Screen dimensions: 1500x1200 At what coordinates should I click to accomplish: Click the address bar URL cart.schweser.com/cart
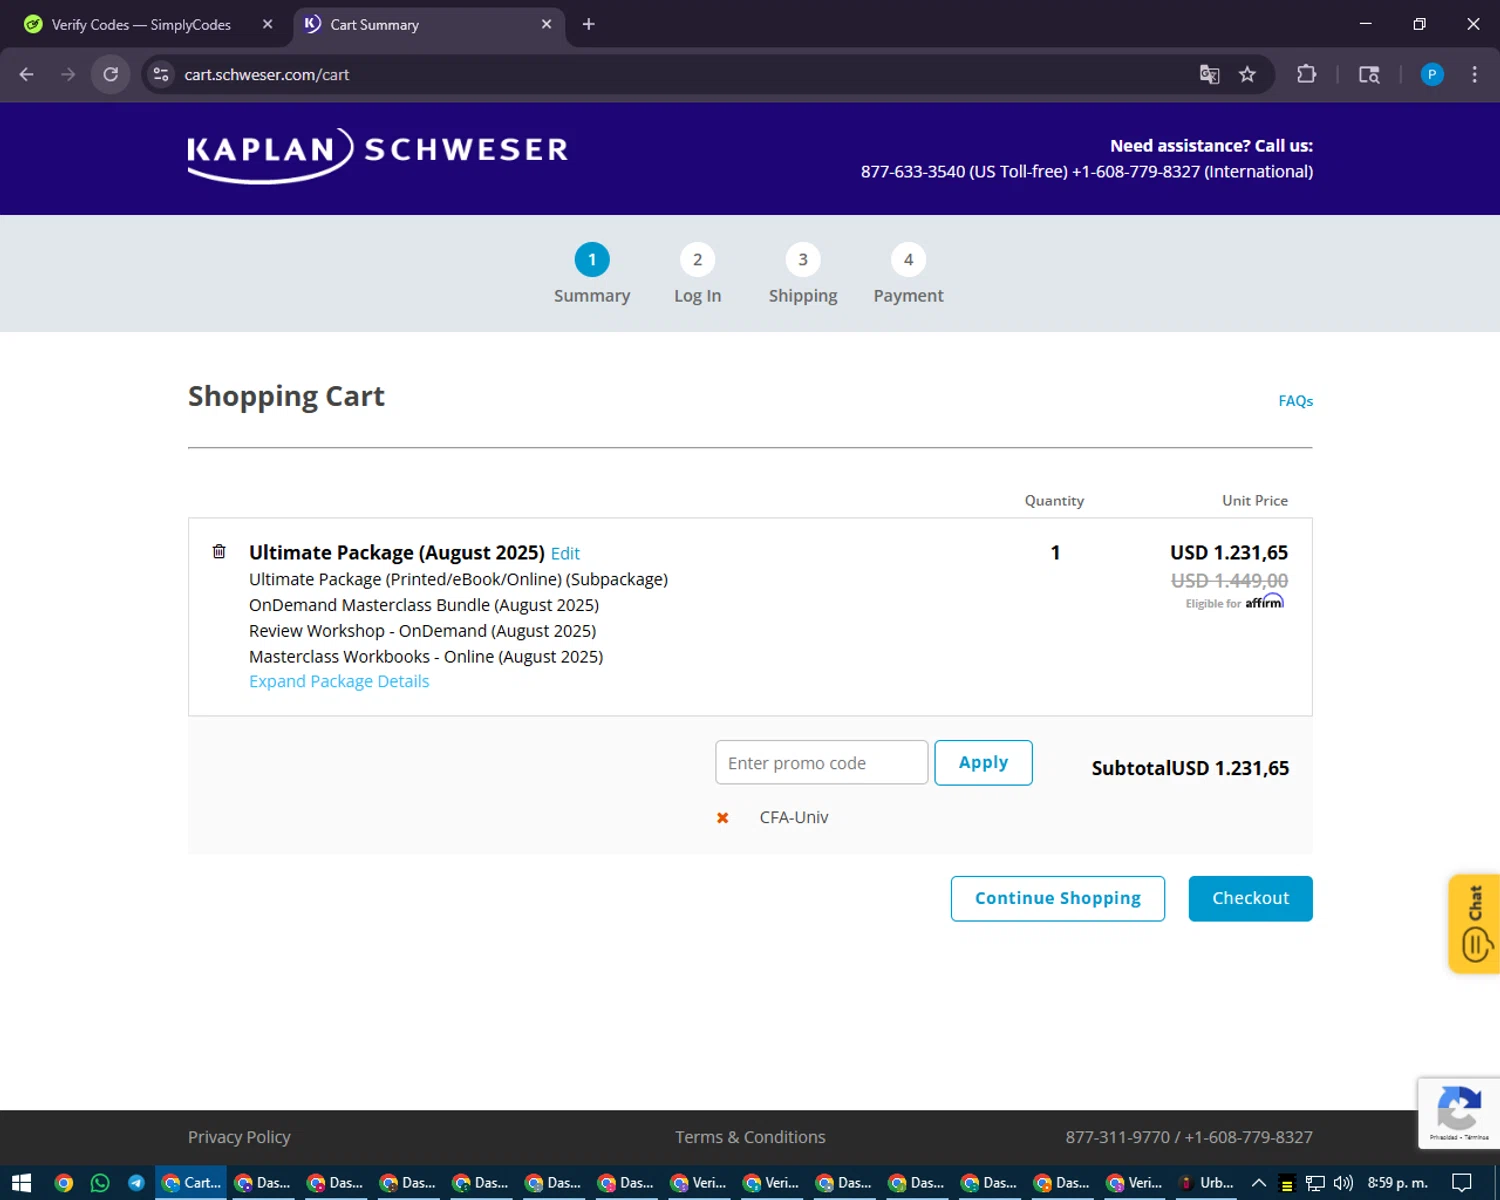(267, 74)
